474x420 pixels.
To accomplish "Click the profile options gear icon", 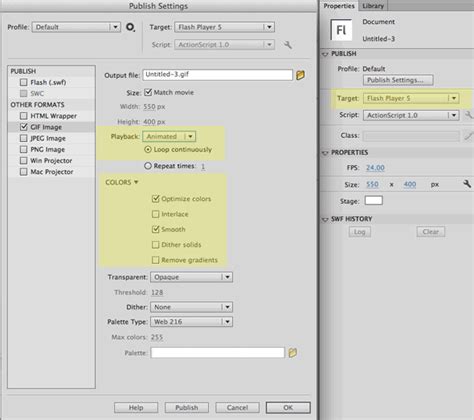I will tap(130, 27).
